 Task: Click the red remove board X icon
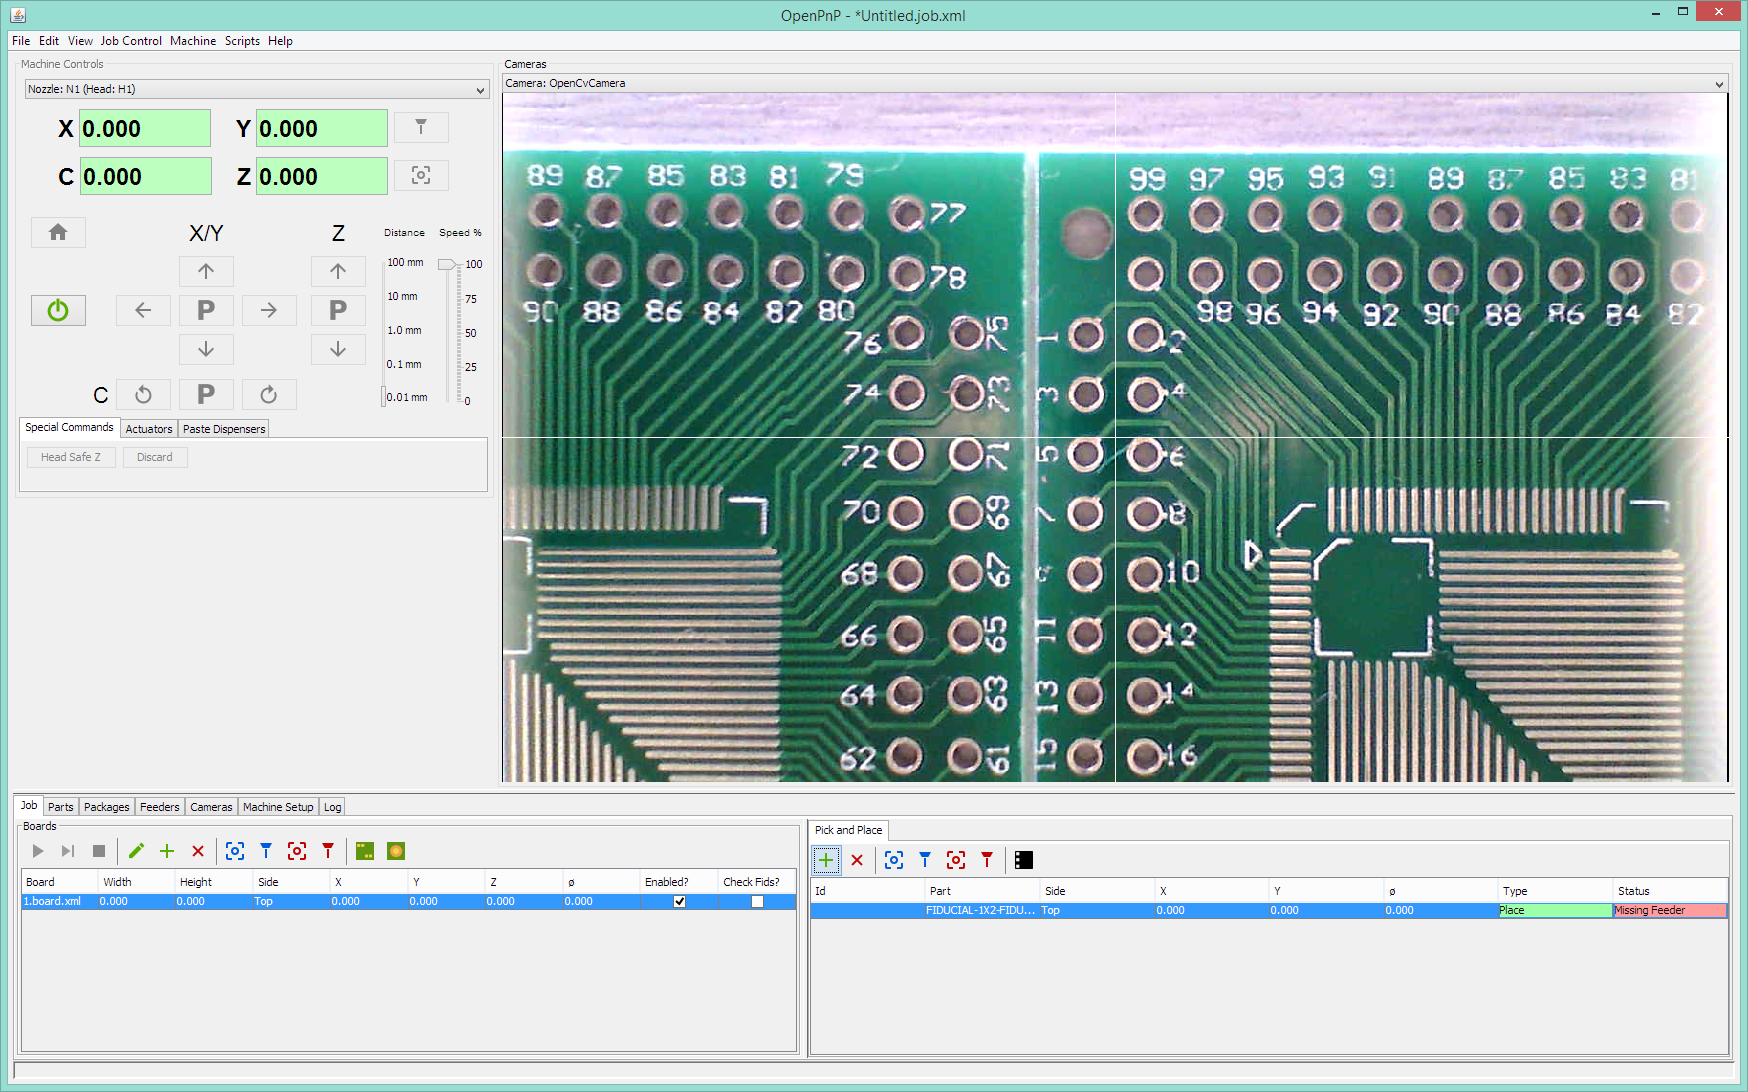198,851
